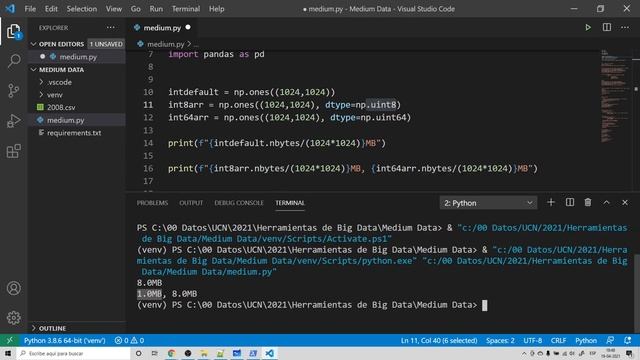Viewport: 640px width, 360px height.
Task: Open the Search view in activity bar
Action: click(x=13, y=61)
